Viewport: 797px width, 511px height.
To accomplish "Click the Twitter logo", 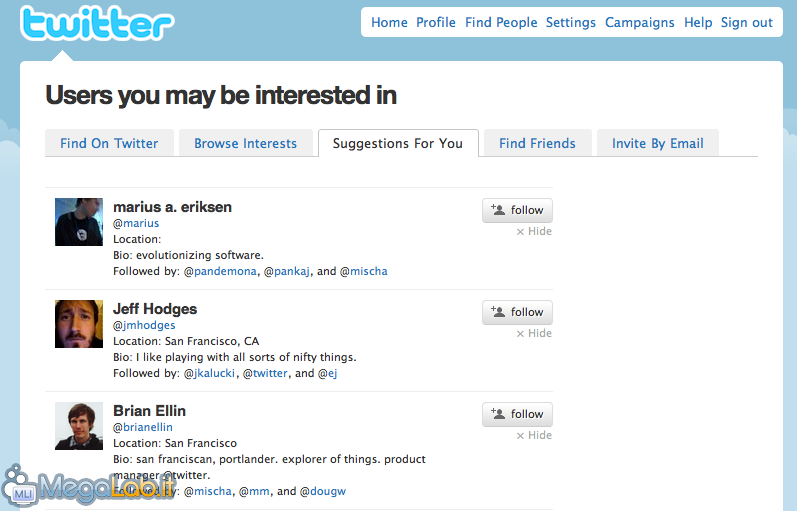I will [x=96, y=24].
